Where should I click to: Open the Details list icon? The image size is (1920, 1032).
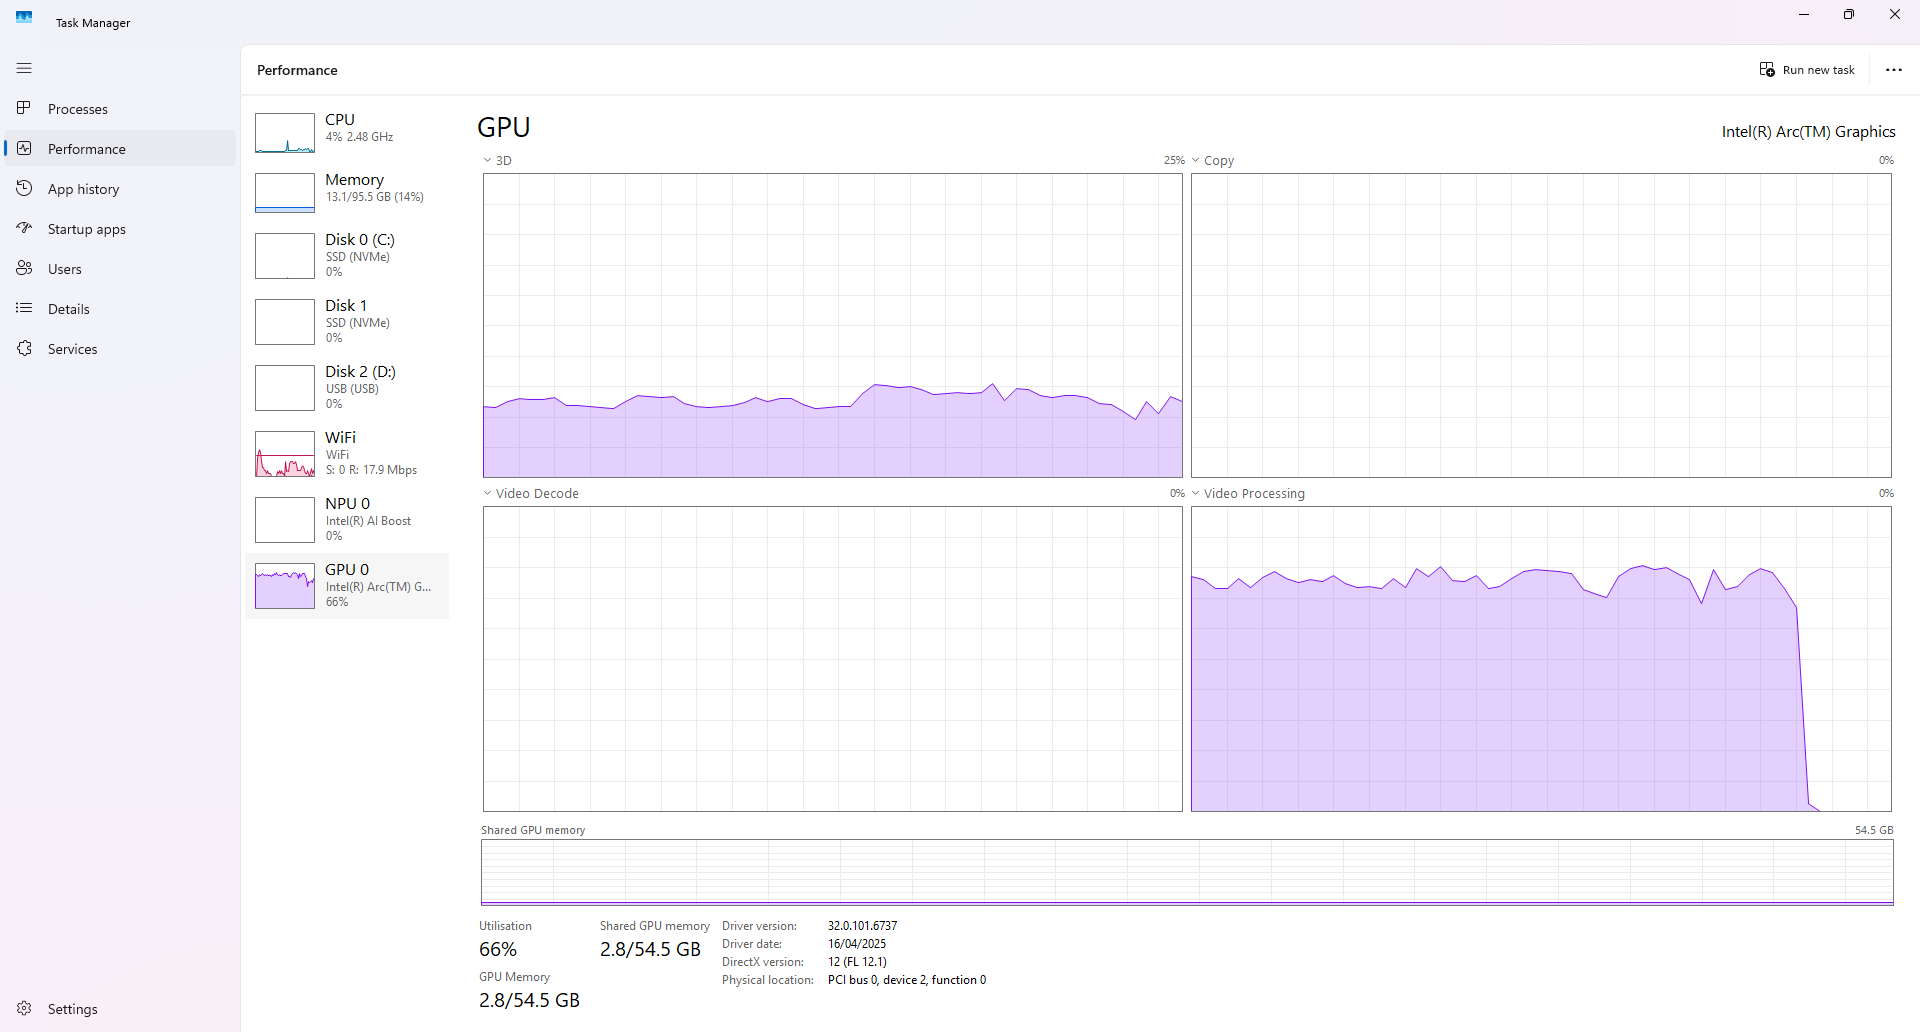click(x=24, y=308)
